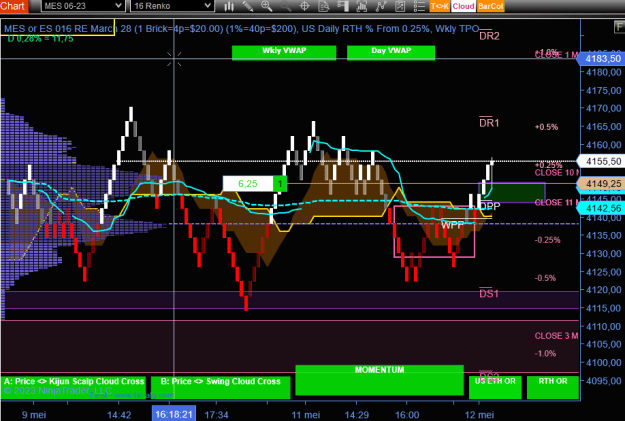Click the Day VWAP green button
The width and height of the screenshot is (625, 421).
(391, 52)
